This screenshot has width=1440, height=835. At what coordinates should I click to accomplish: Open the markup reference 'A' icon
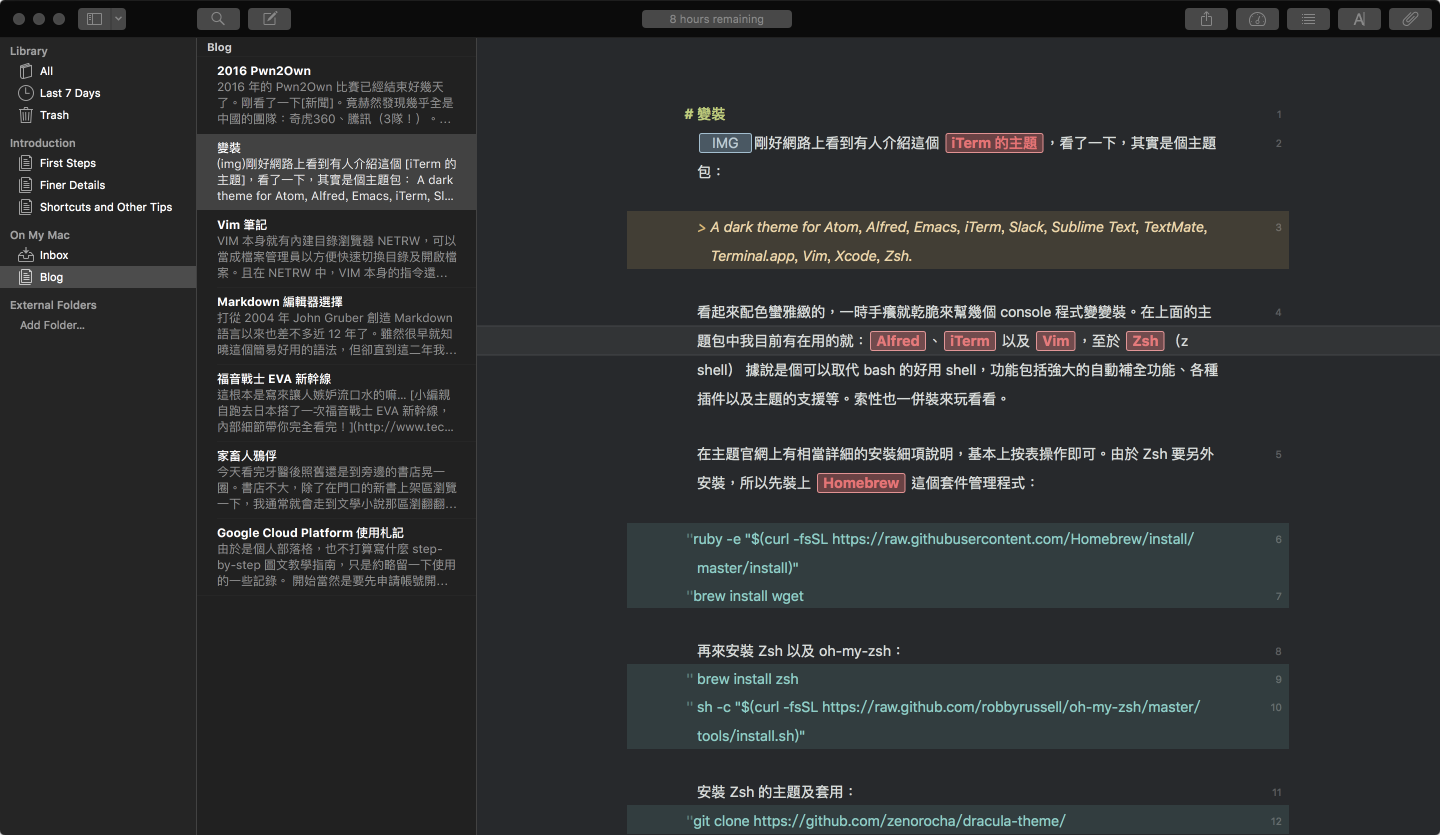point(1359,19)
